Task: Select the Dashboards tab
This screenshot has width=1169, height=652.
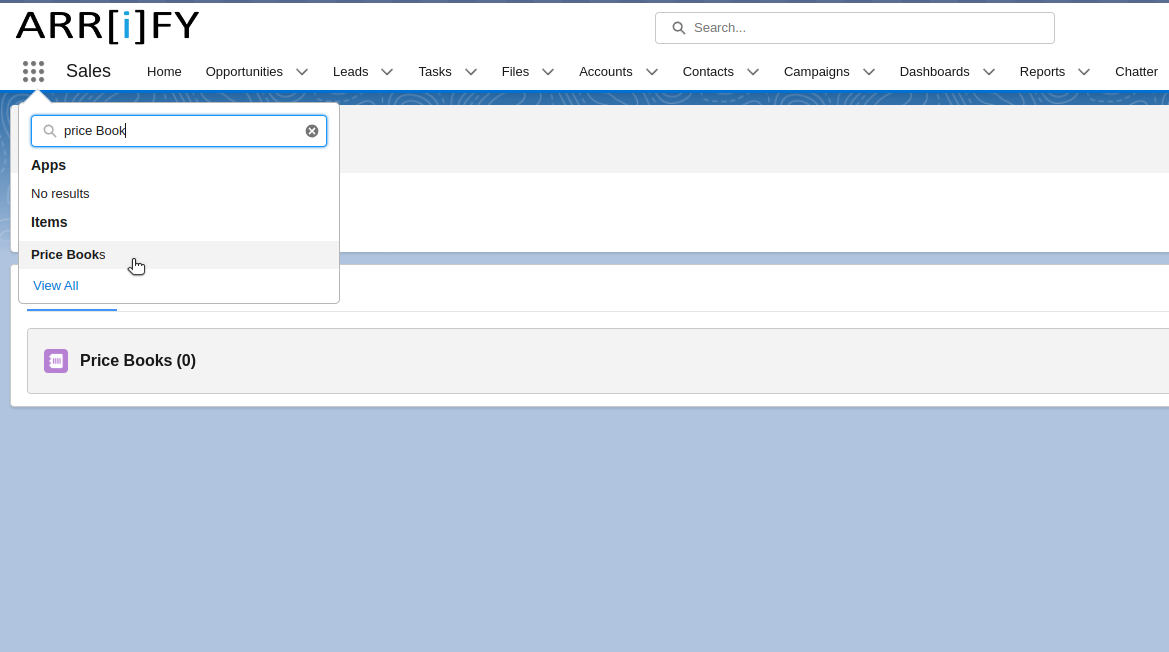Action: [934, 71]
